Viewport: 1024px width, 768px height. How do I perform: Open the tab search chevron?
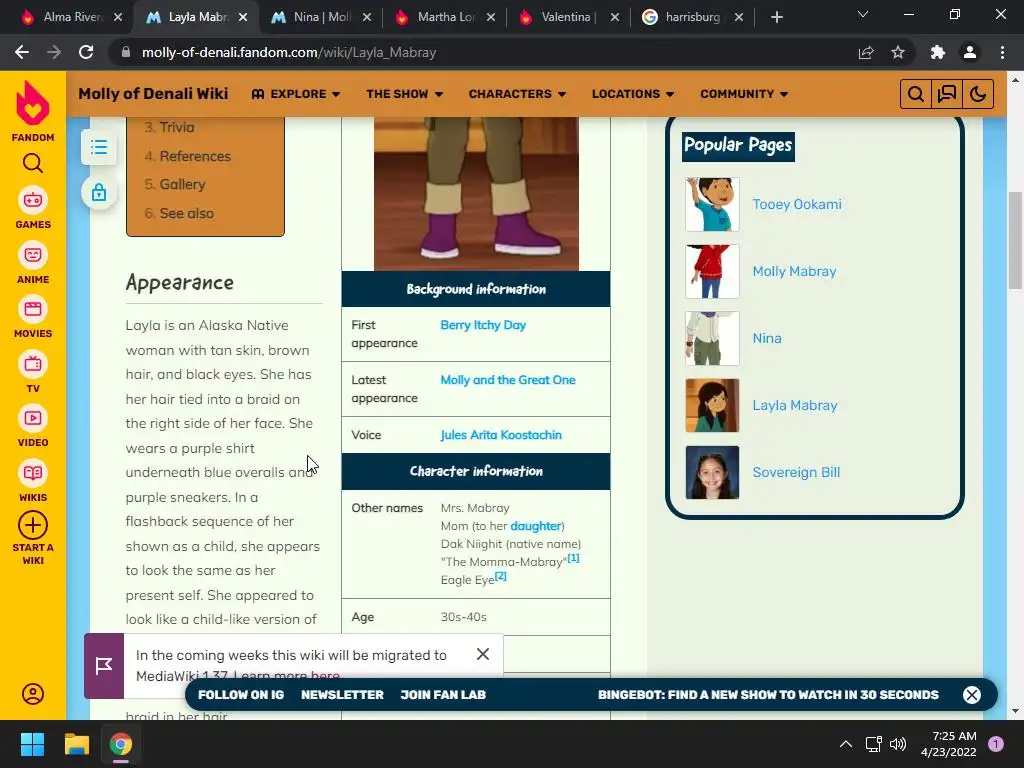pos(863,14)
